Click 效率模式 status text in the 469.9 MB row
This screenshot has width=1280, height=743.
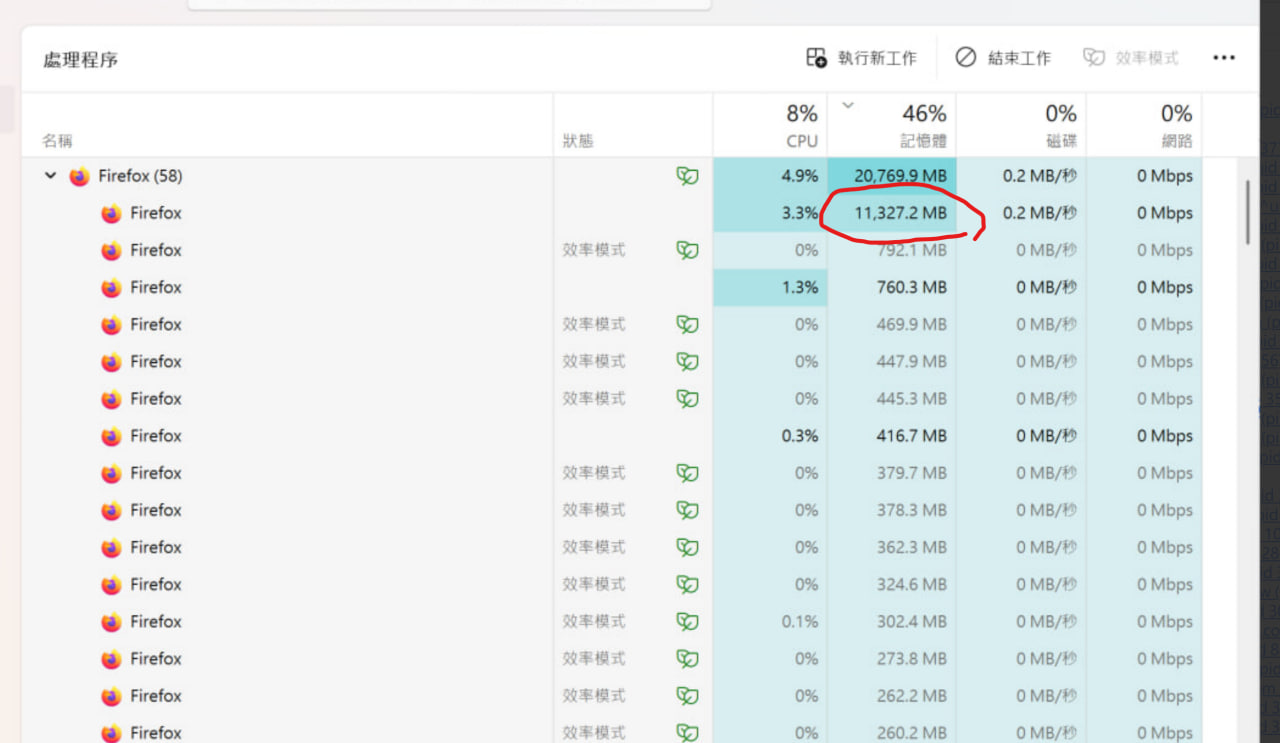click(x=593, y=324)
